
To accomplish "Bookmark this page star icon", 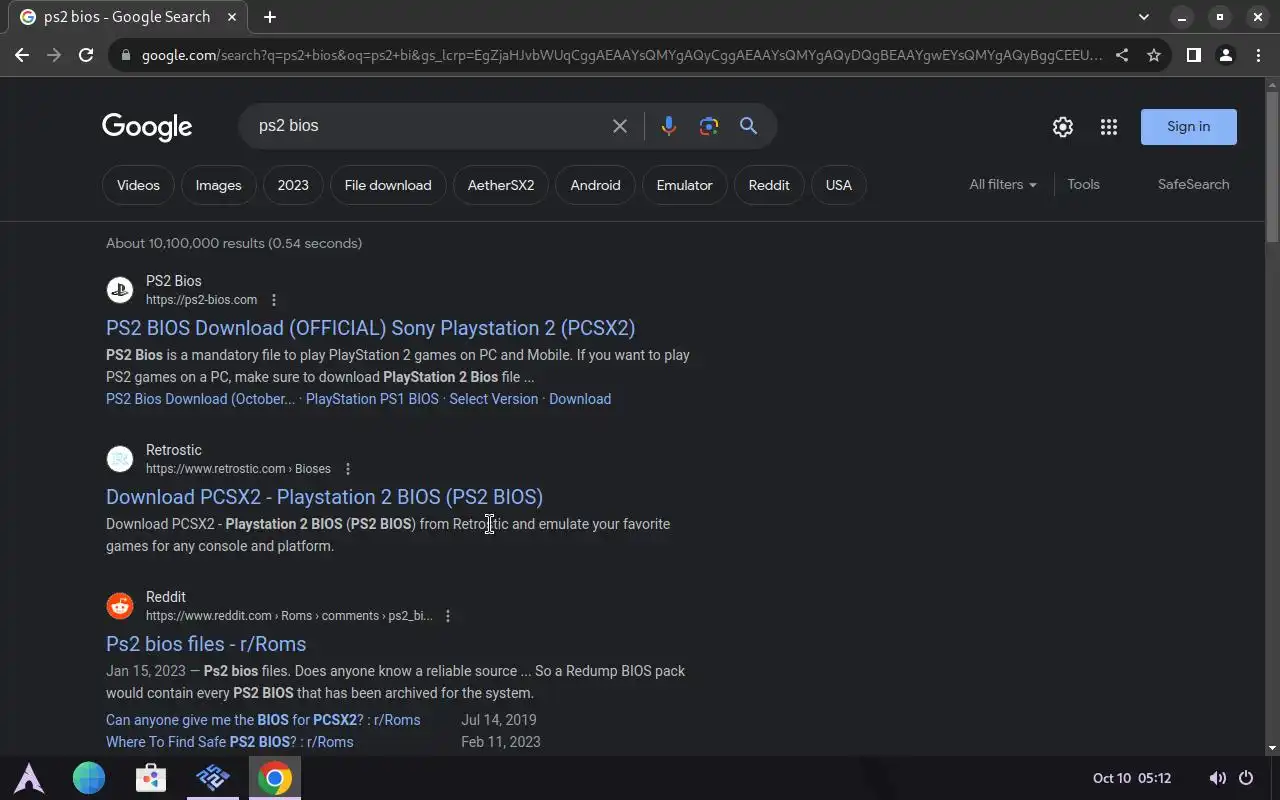I will [1154, 55].
